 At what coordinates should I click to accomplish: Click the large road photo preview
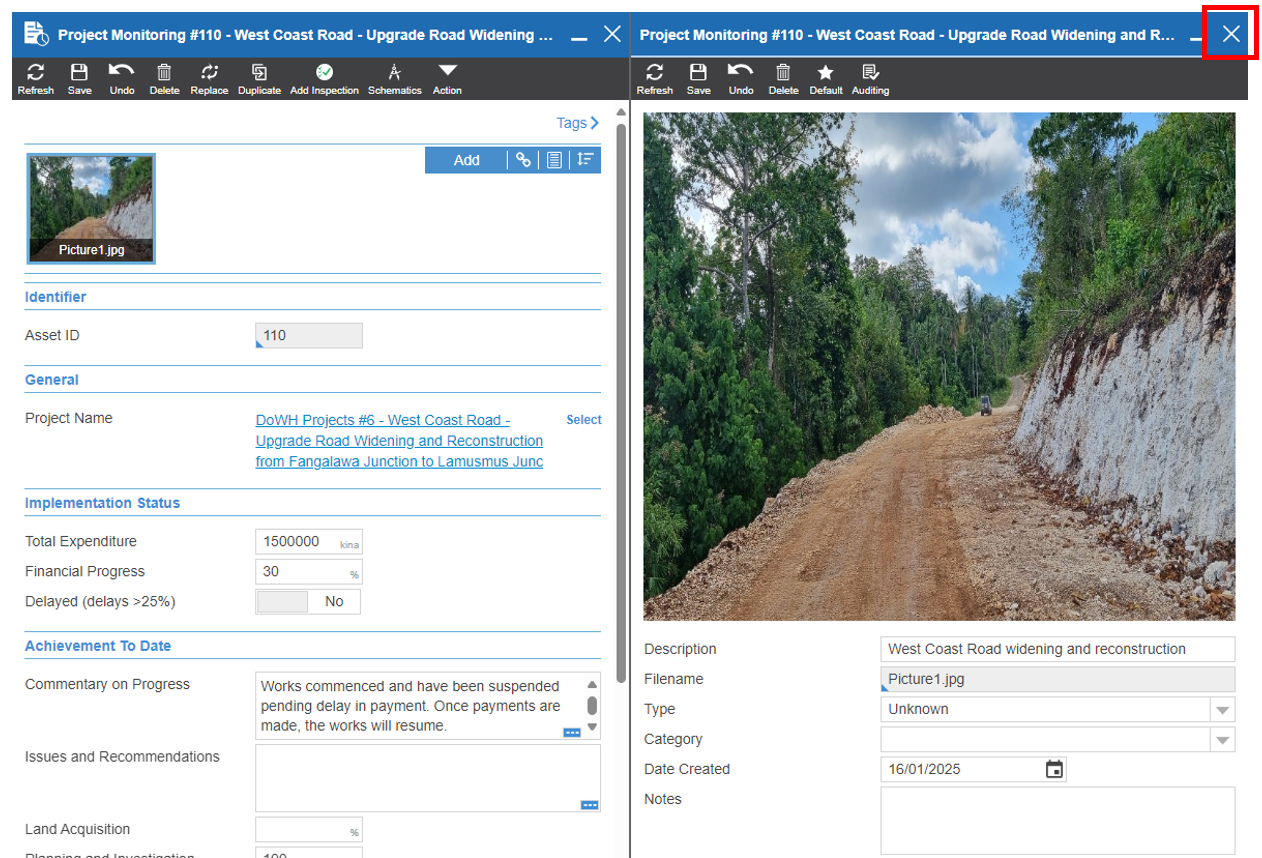point(939,366)
